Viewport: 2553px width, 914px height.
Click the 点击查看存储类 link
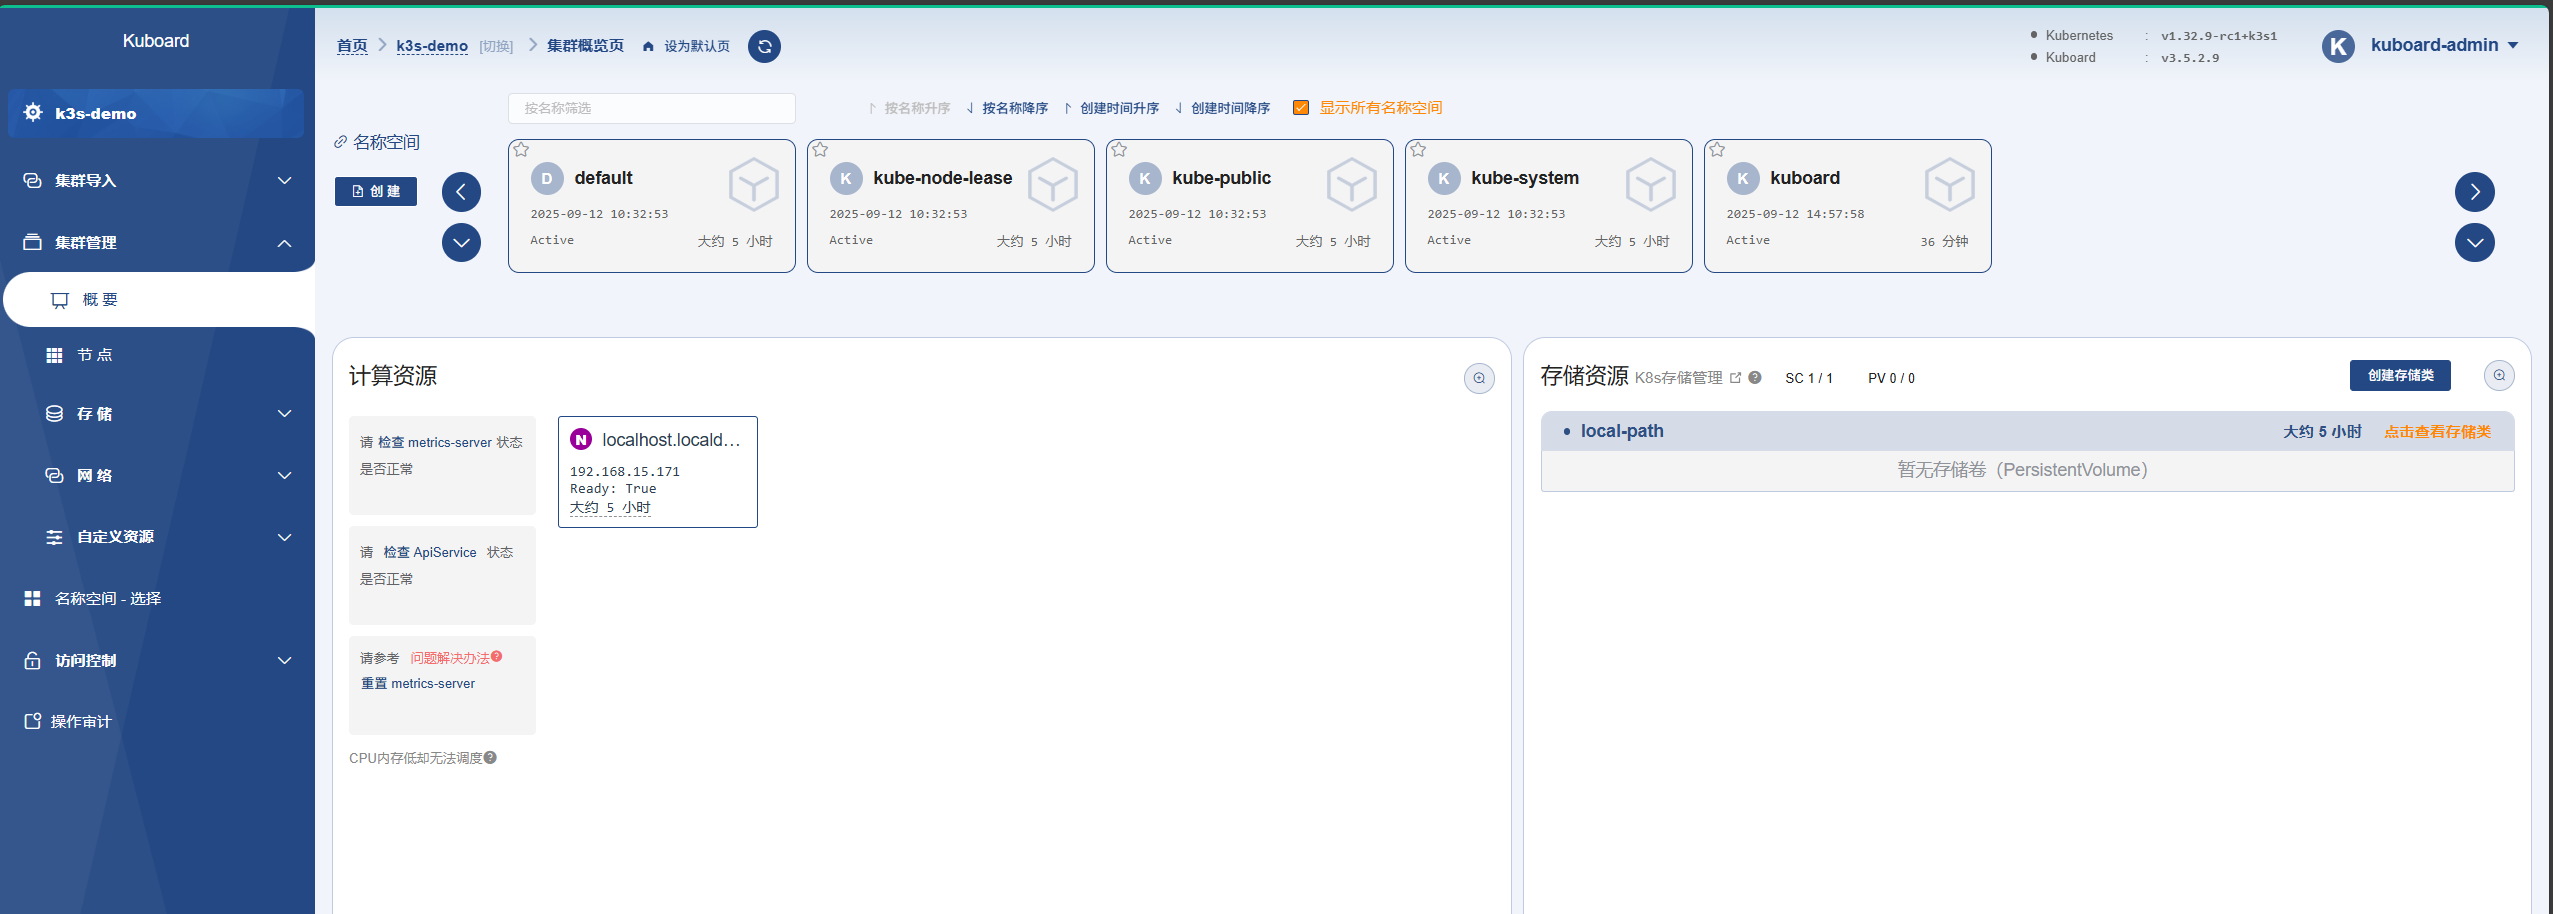tap(2437, 432)
